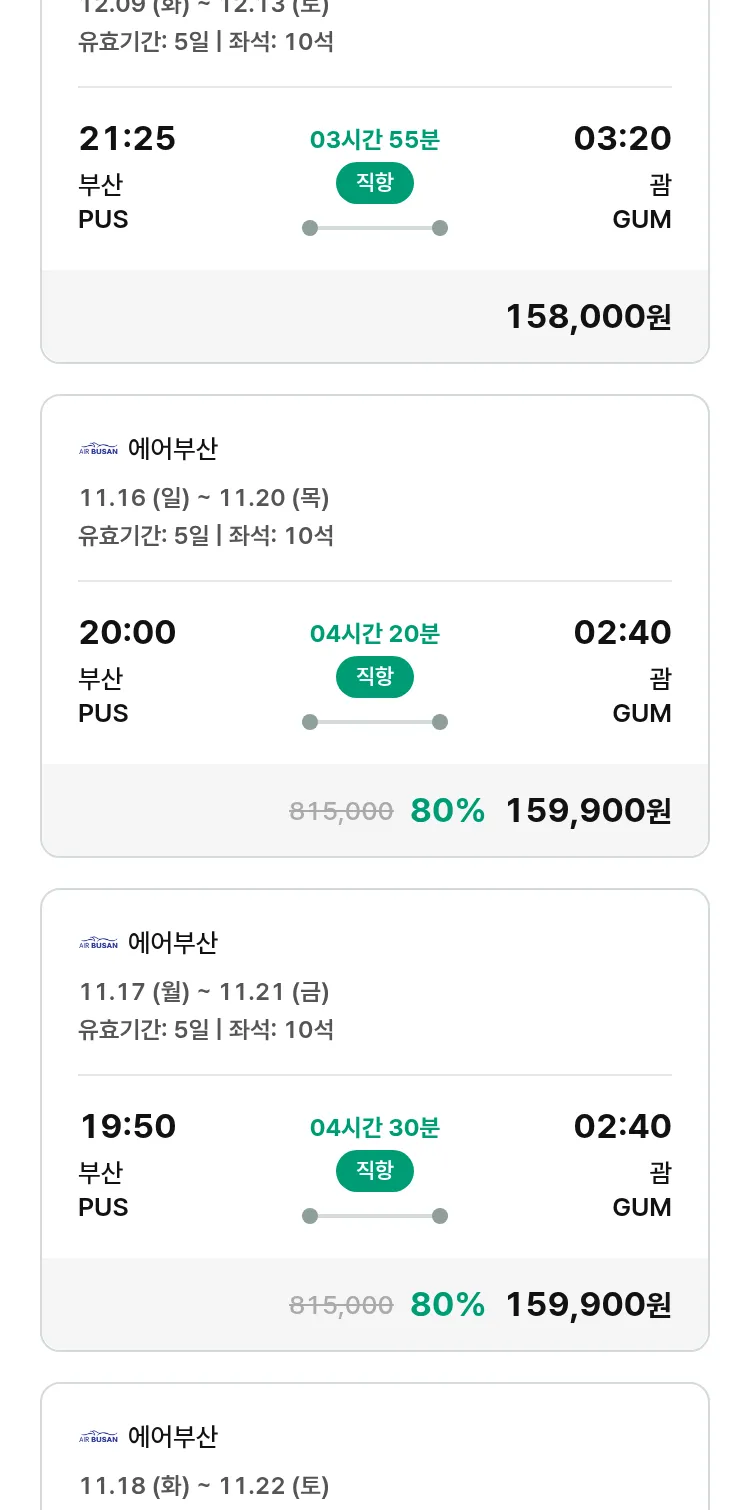Image resolution: width=750 pixels, height=1510 pixels.
Task: Click Air Busan logo on the 11.18 flight card
Action: click(x=98, y=1437)
